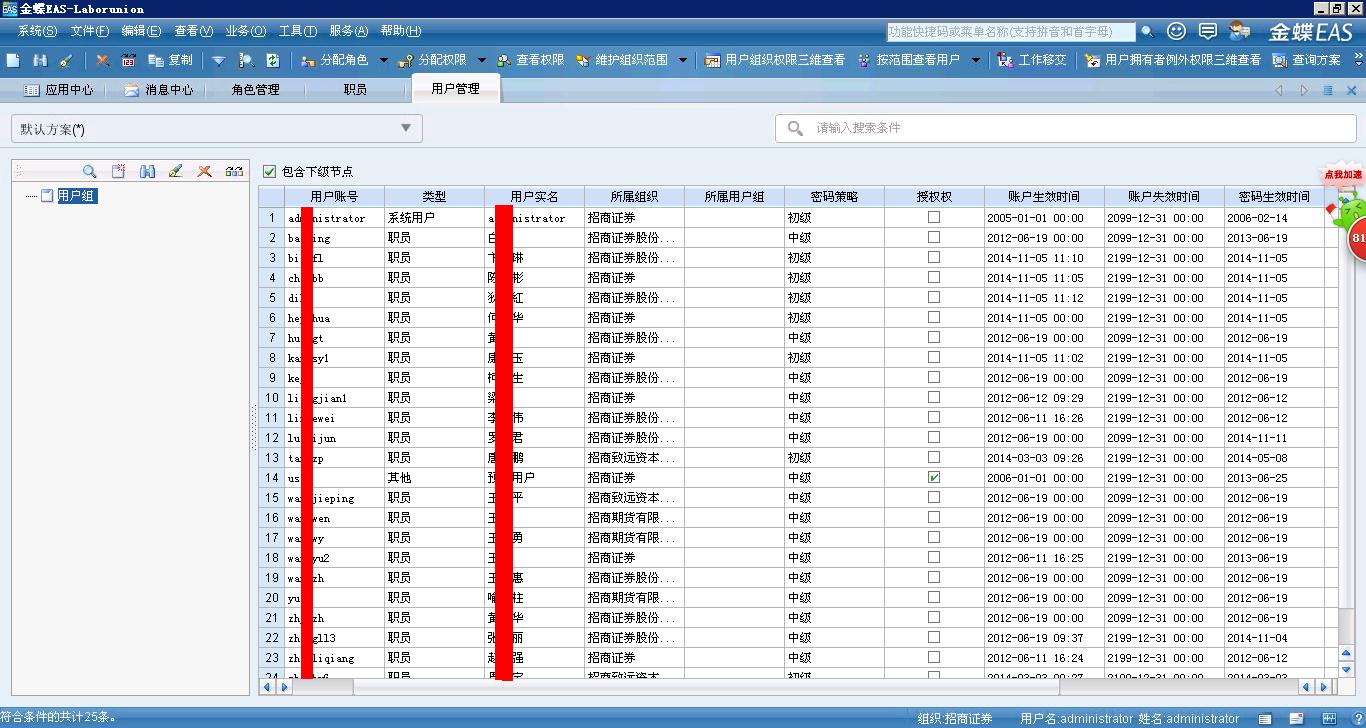Click the tab list icon at tab bar right
The width and height of the screenshot is (1366, 728).
coord(1328,90)
